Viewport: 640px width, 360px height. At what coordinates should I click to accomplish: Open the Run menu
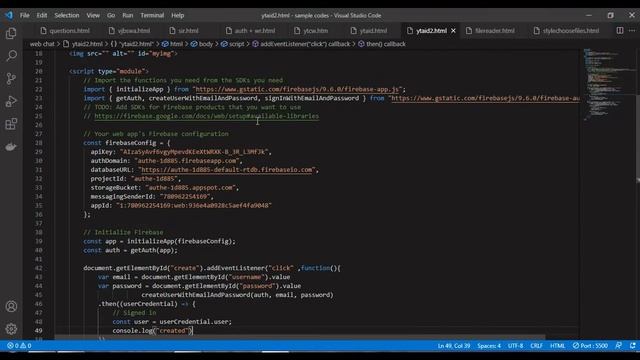[128, 16]
